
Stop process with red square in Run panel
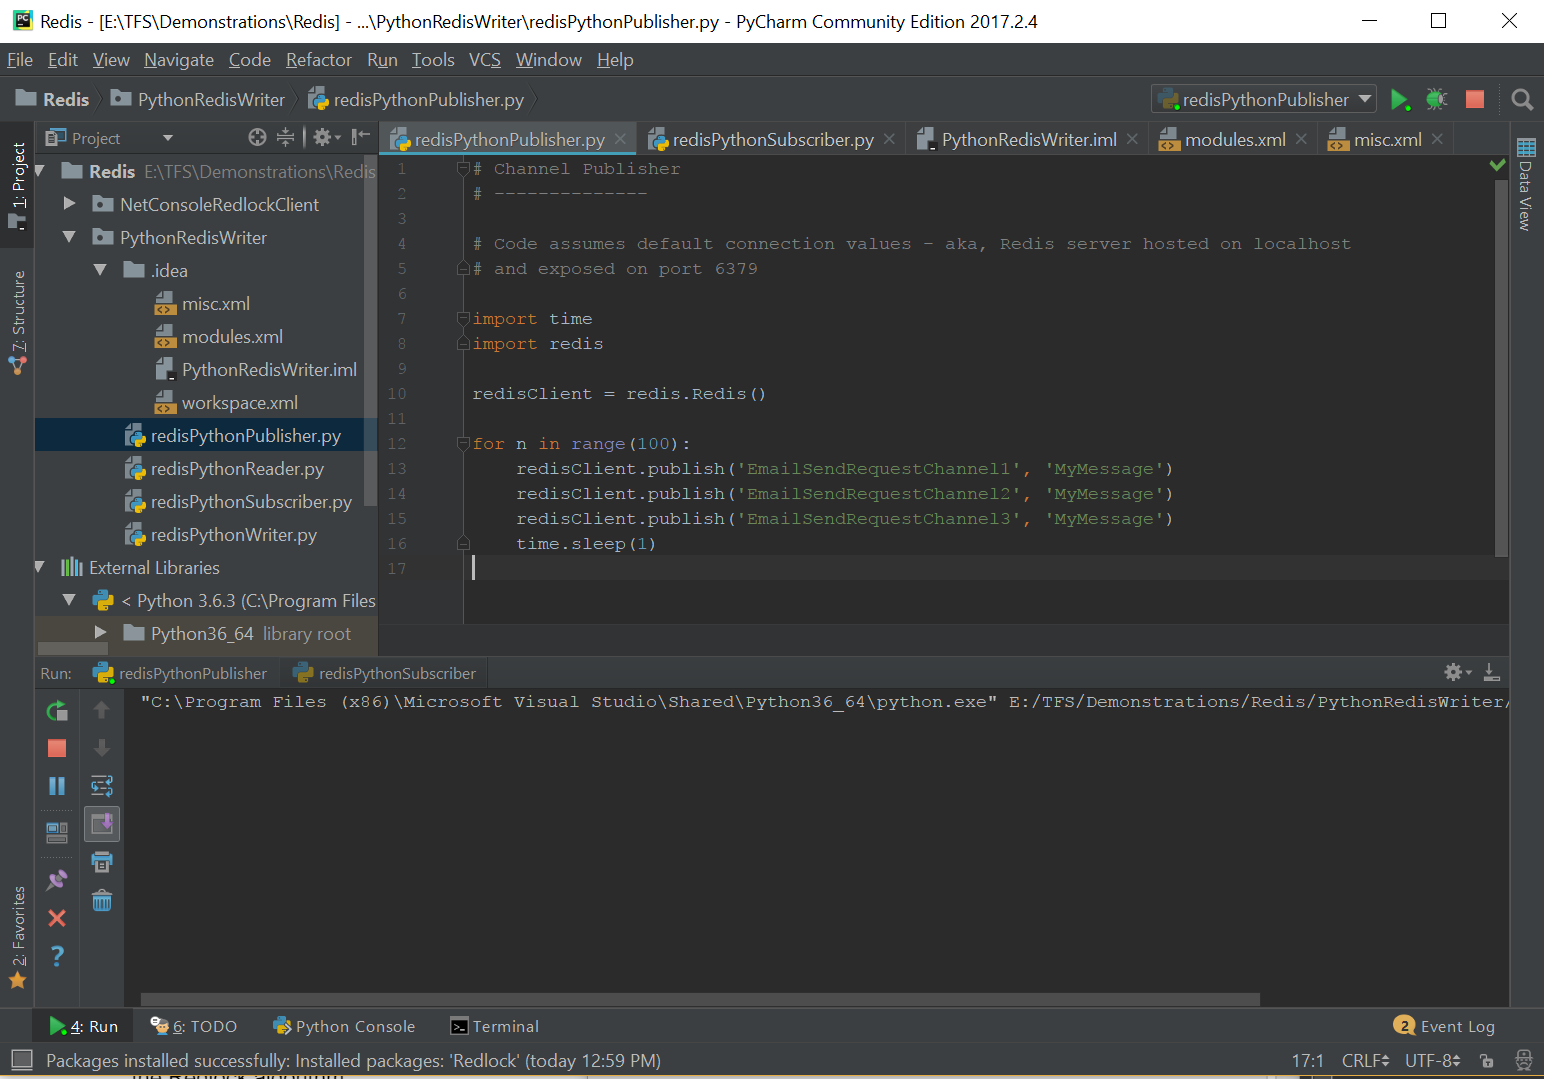(x=57, y=748)
